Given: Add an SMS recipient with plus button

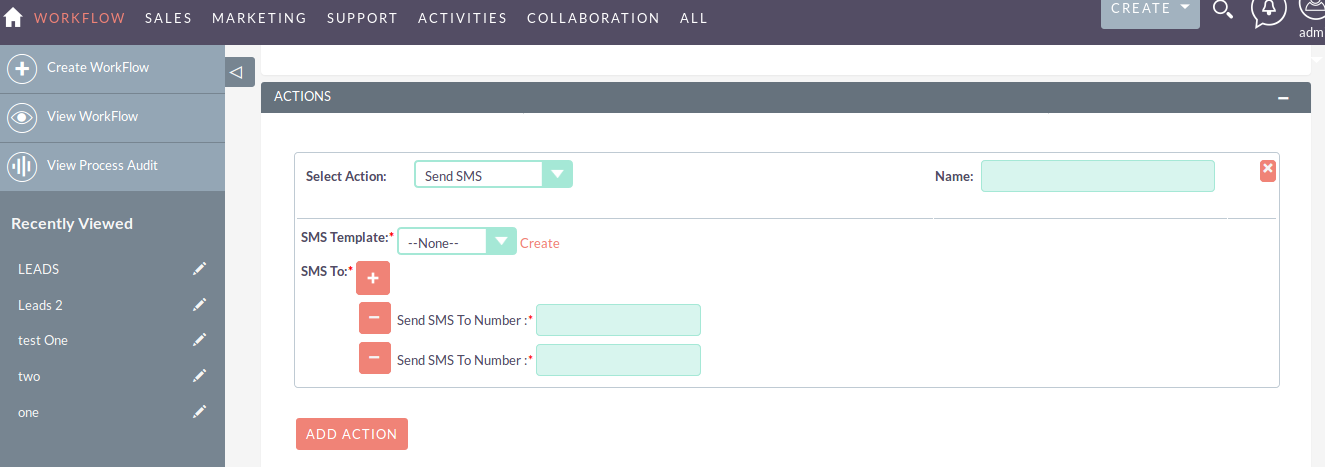Looking at the screenshot, I should 373,278.
